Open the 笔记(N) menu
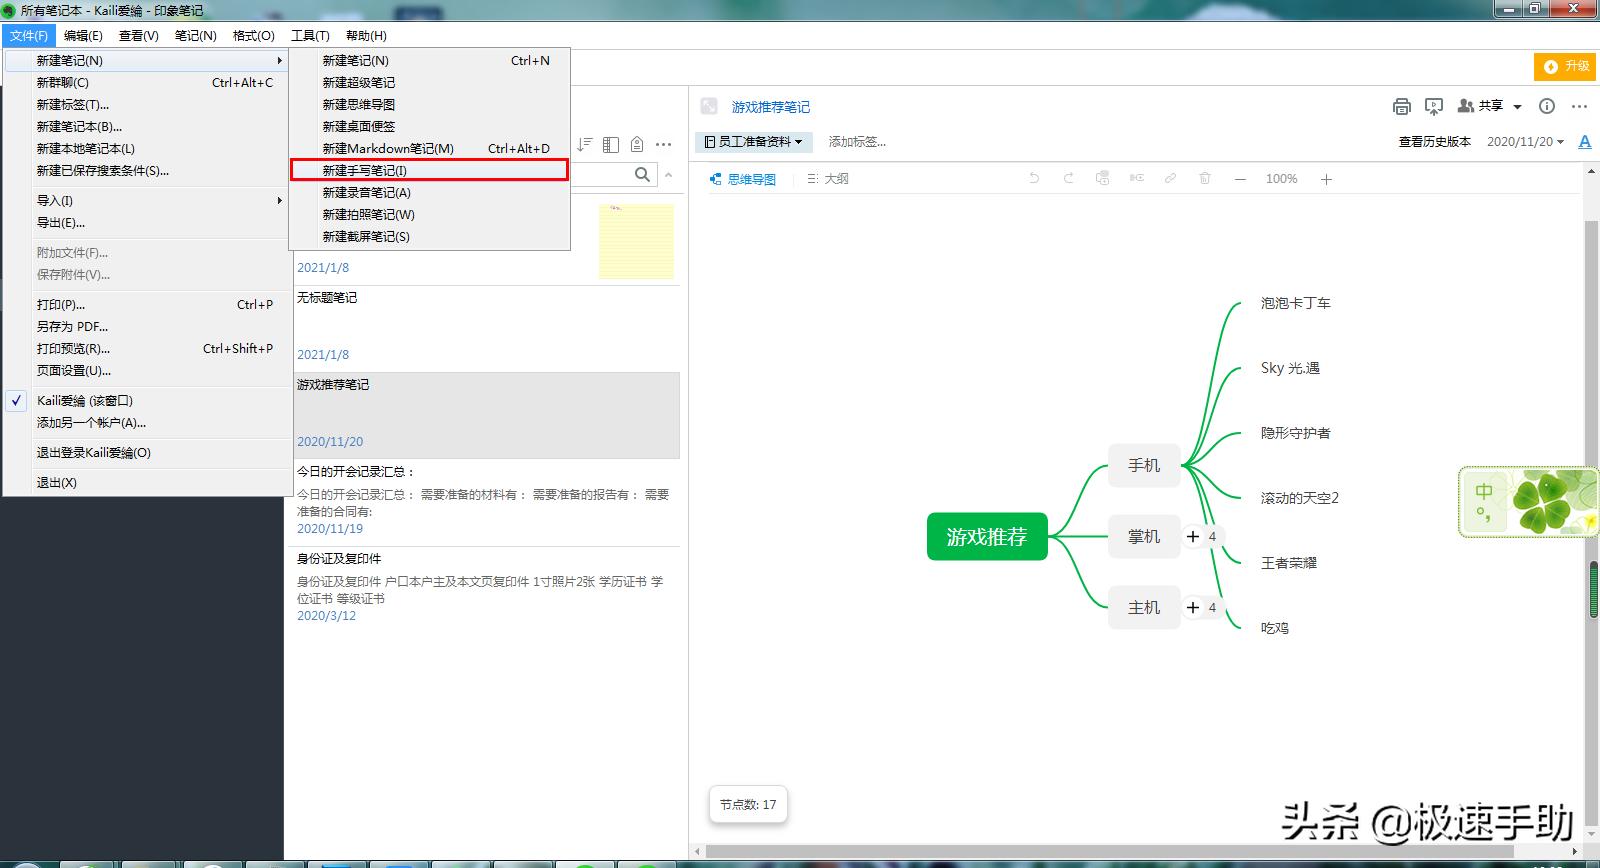The height and width of the screenshot is (868, 1600). click(196, 36)
